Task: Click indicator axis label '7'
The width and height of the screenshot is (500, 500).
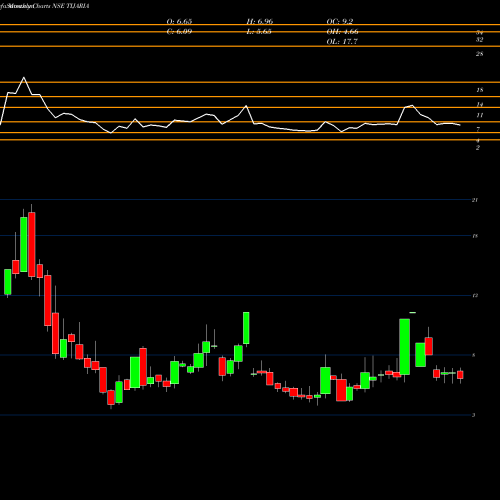Action: point(478,129)
